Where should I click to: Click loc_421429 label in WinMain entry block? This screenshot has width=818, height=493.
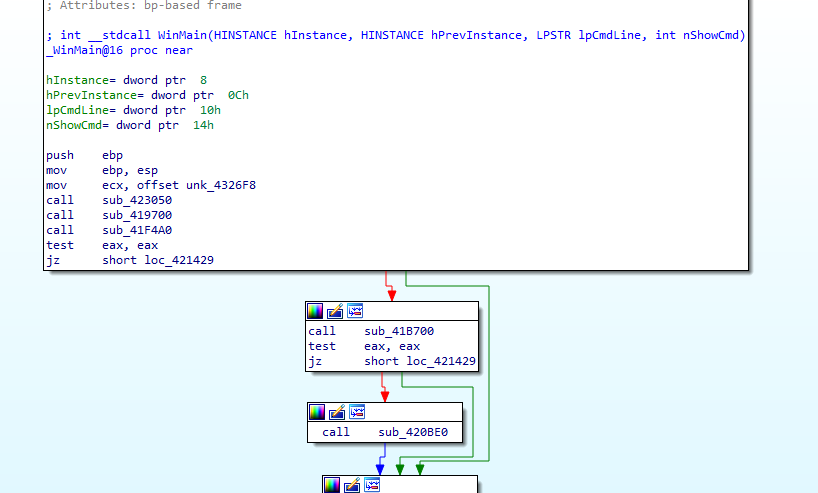pos(179,260)
